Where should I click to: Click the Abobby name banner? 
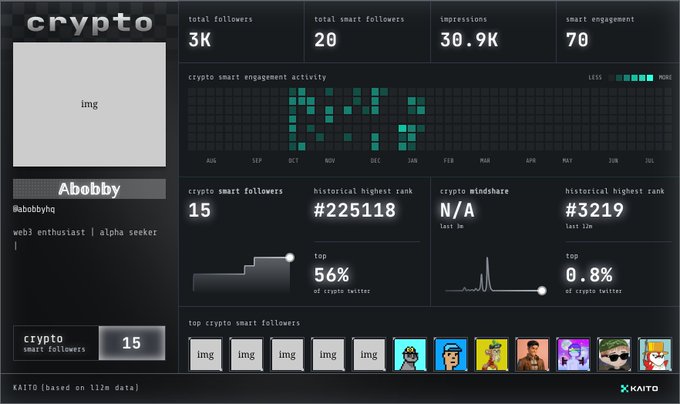89,189
